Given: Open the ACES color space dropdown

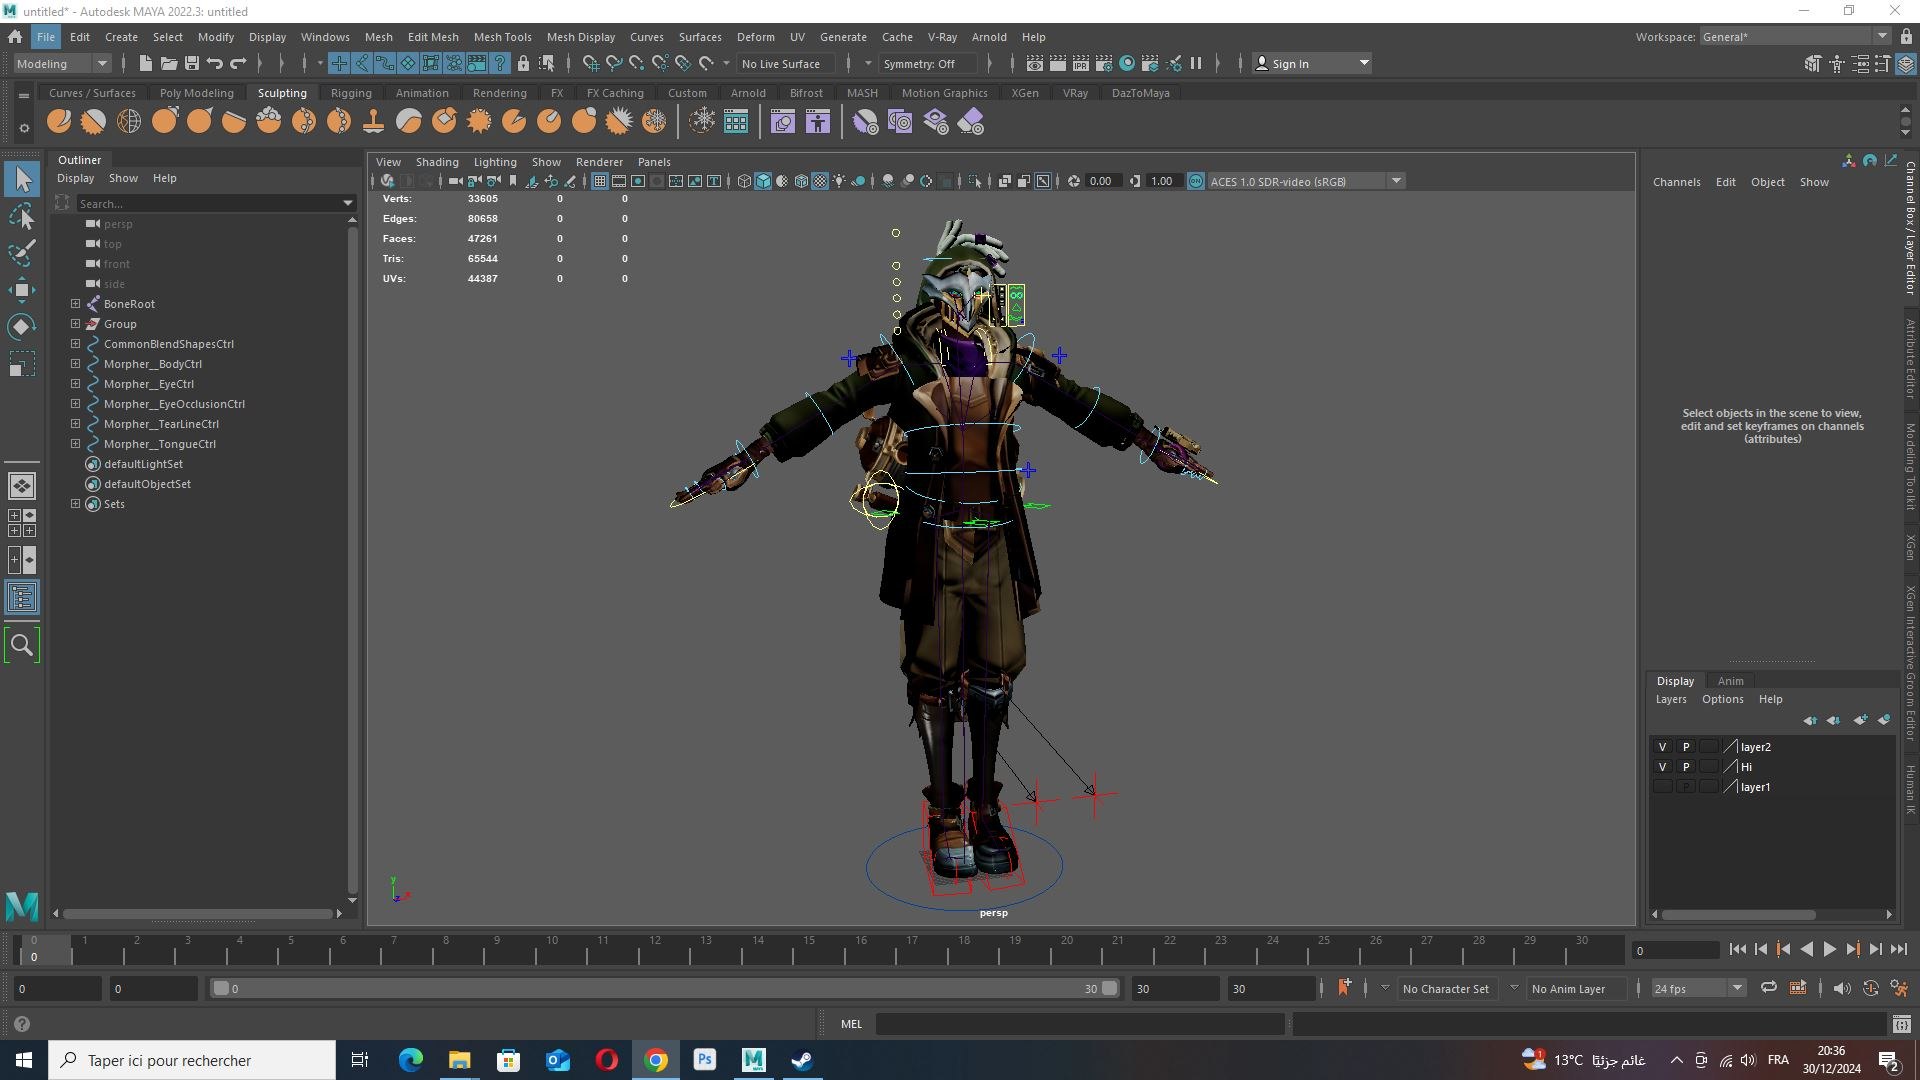Looking at the screenshot, I should [1306, 181].
